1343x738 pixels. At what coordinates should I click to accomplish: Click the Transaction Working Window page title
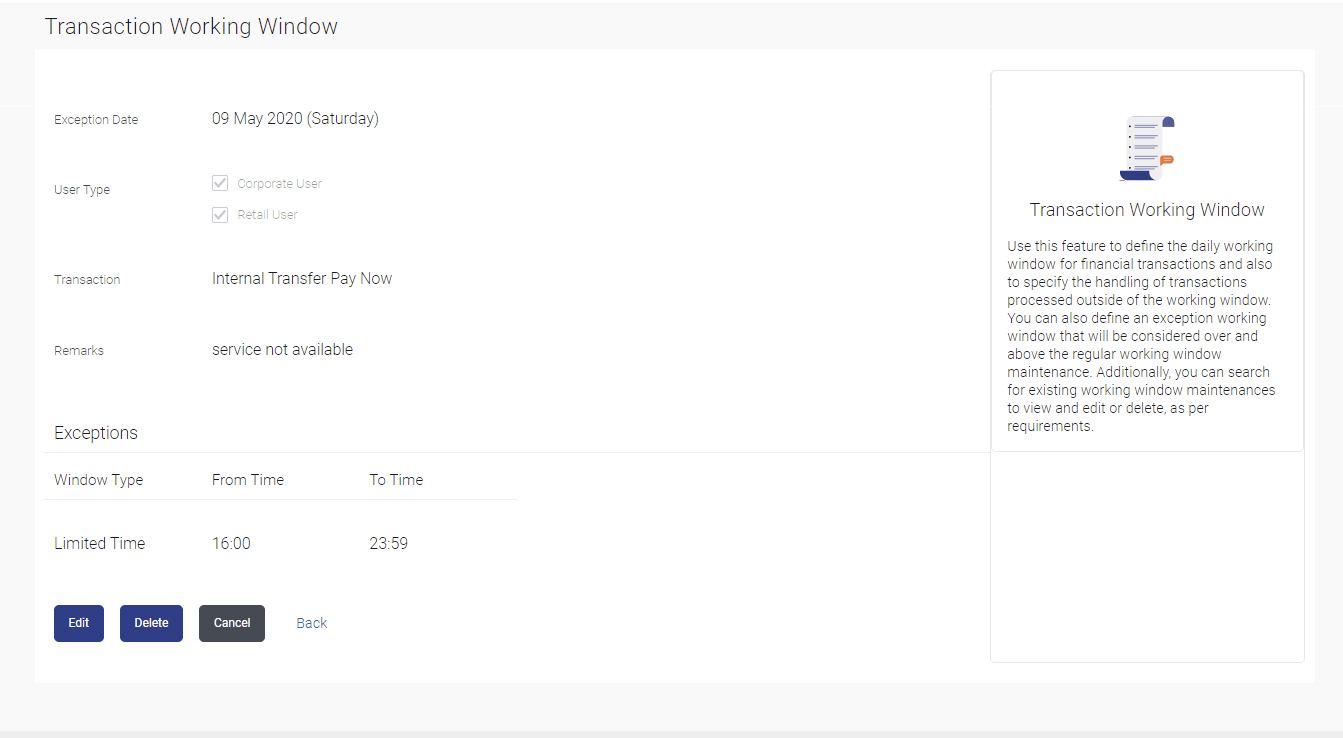(x=190, y=26)
